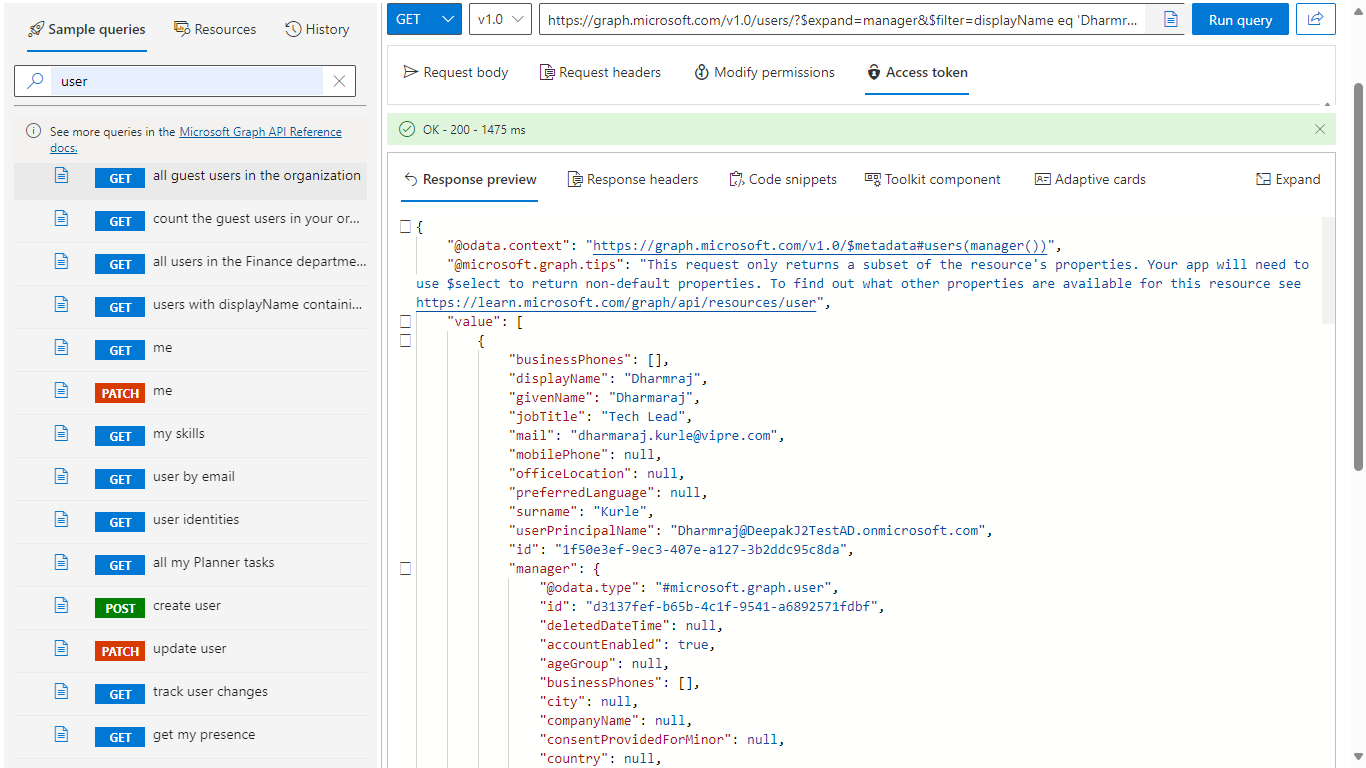The image size is (1366, 768).
Task: Open the Toolkit component tab
Action: click(933, 179)
